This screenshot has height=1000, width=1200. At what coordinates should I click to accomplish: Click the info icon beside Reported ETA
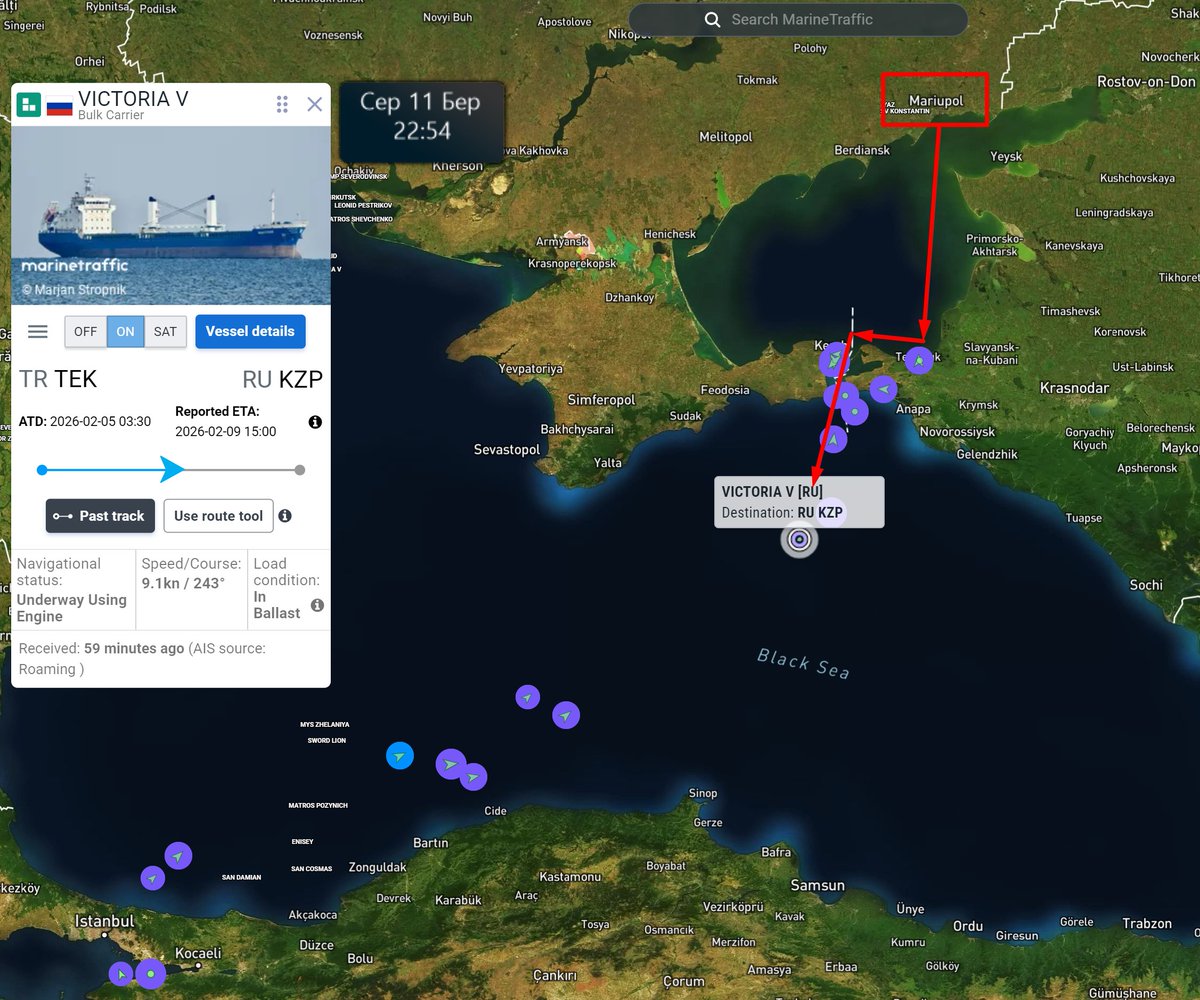(x=315, y=422)
